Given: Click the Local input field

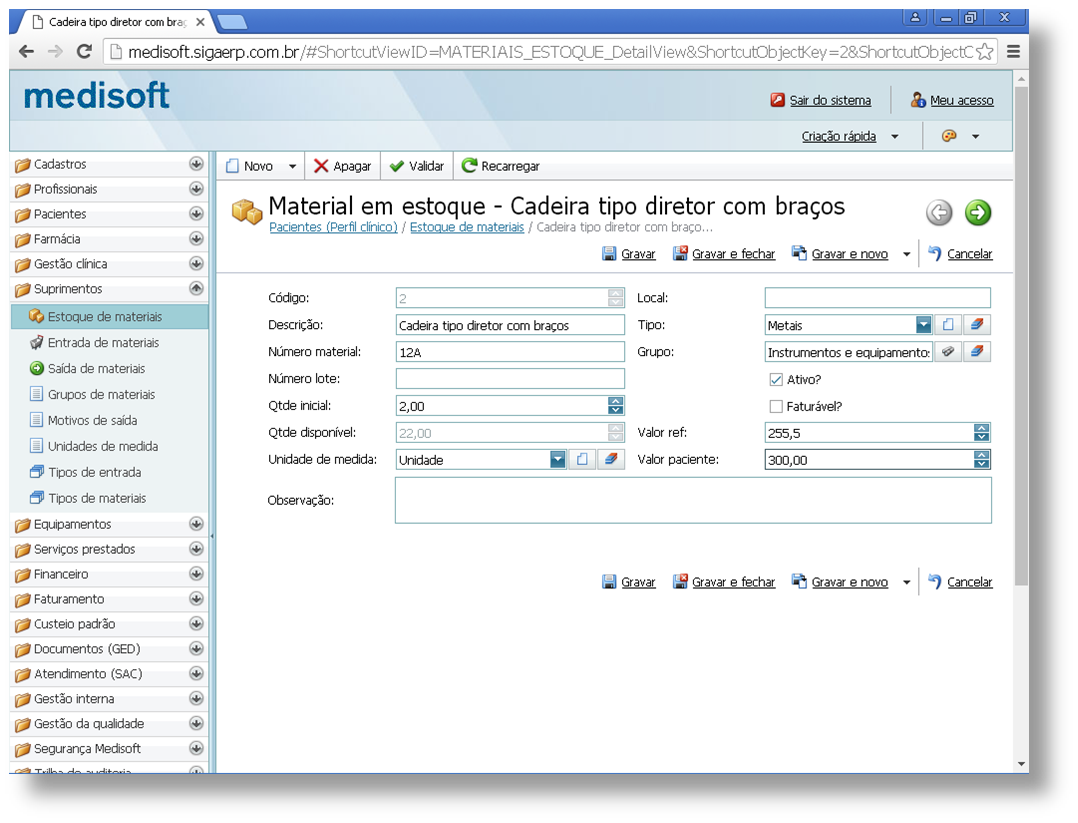Looking at the screenshot, I should click(x=877, y=298).
